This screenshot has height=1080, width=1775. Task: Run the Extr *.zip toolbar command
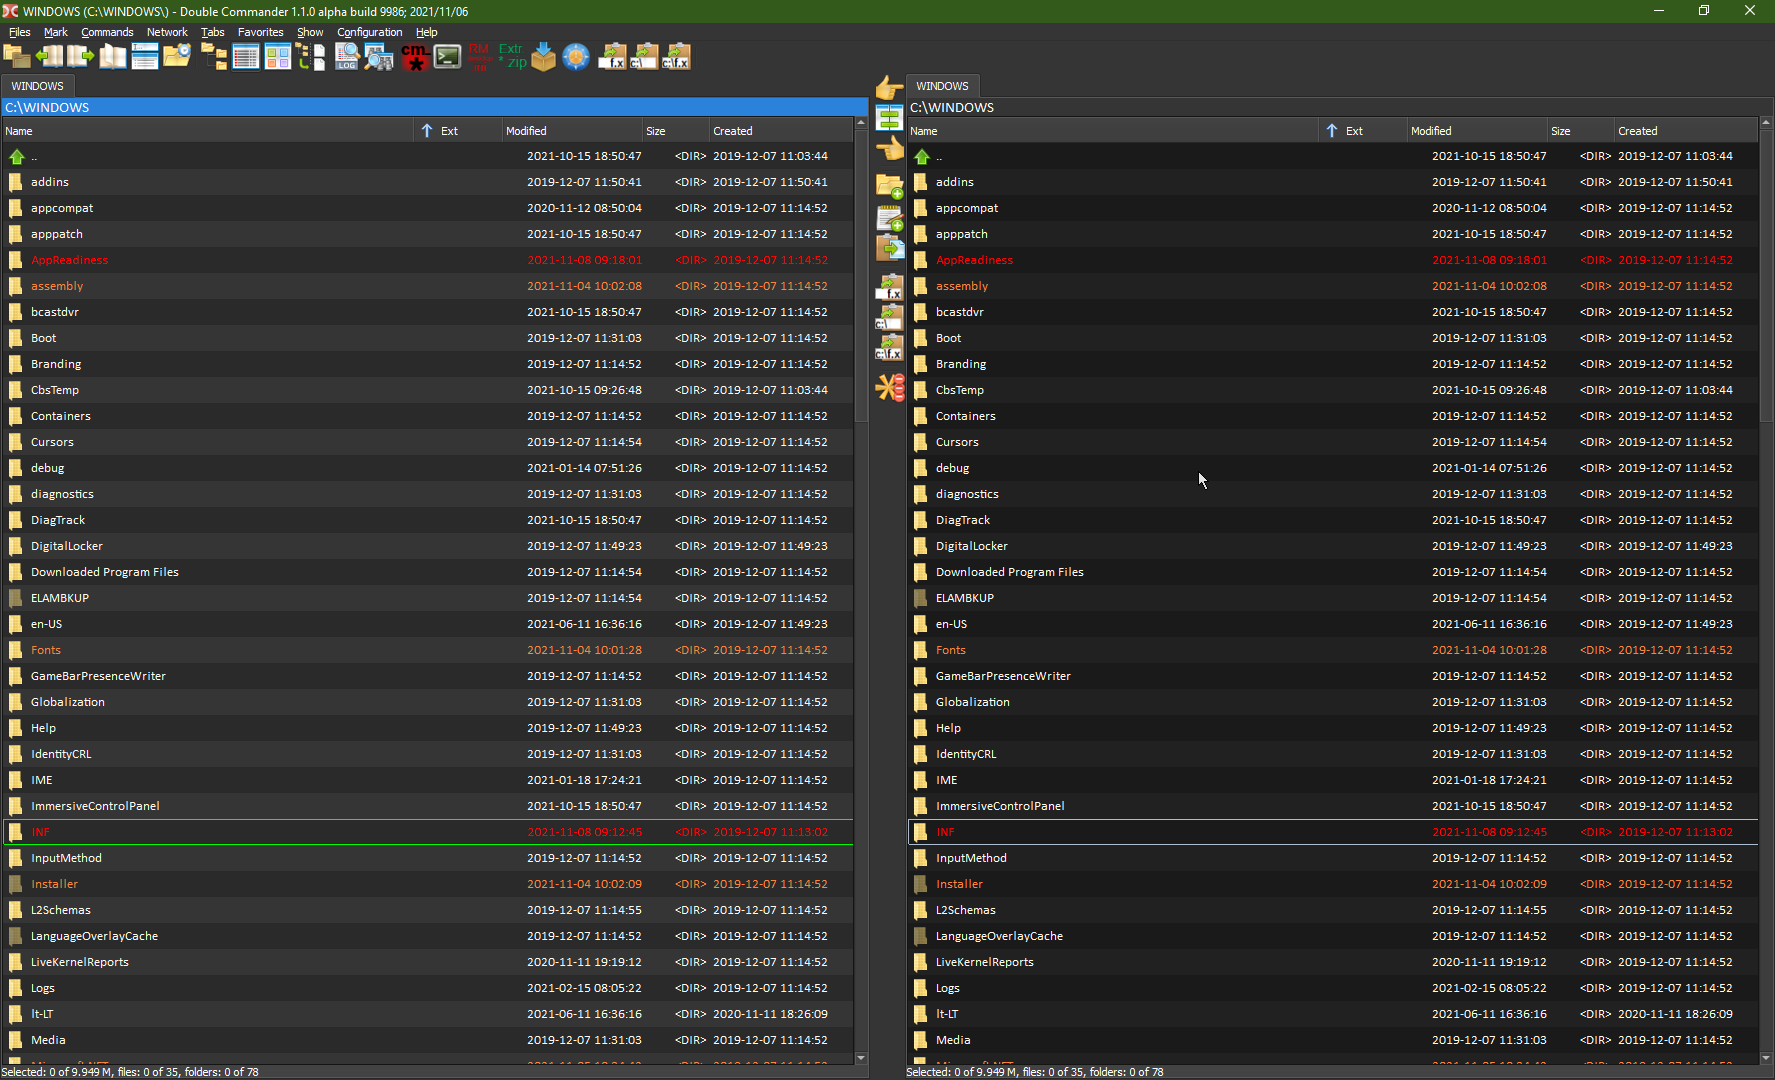point(511,57)
